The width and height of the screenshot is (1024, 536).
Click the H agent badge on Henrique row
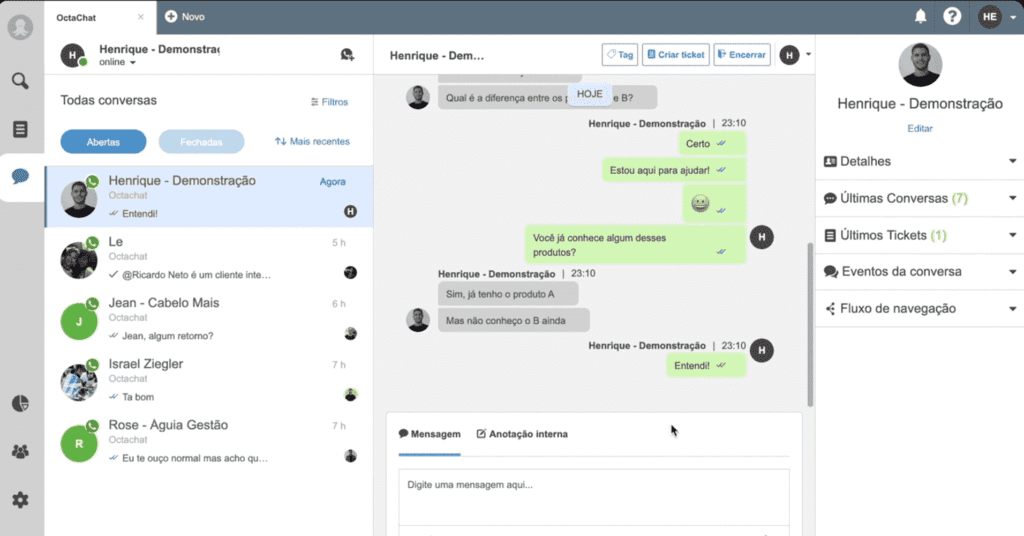351,212
